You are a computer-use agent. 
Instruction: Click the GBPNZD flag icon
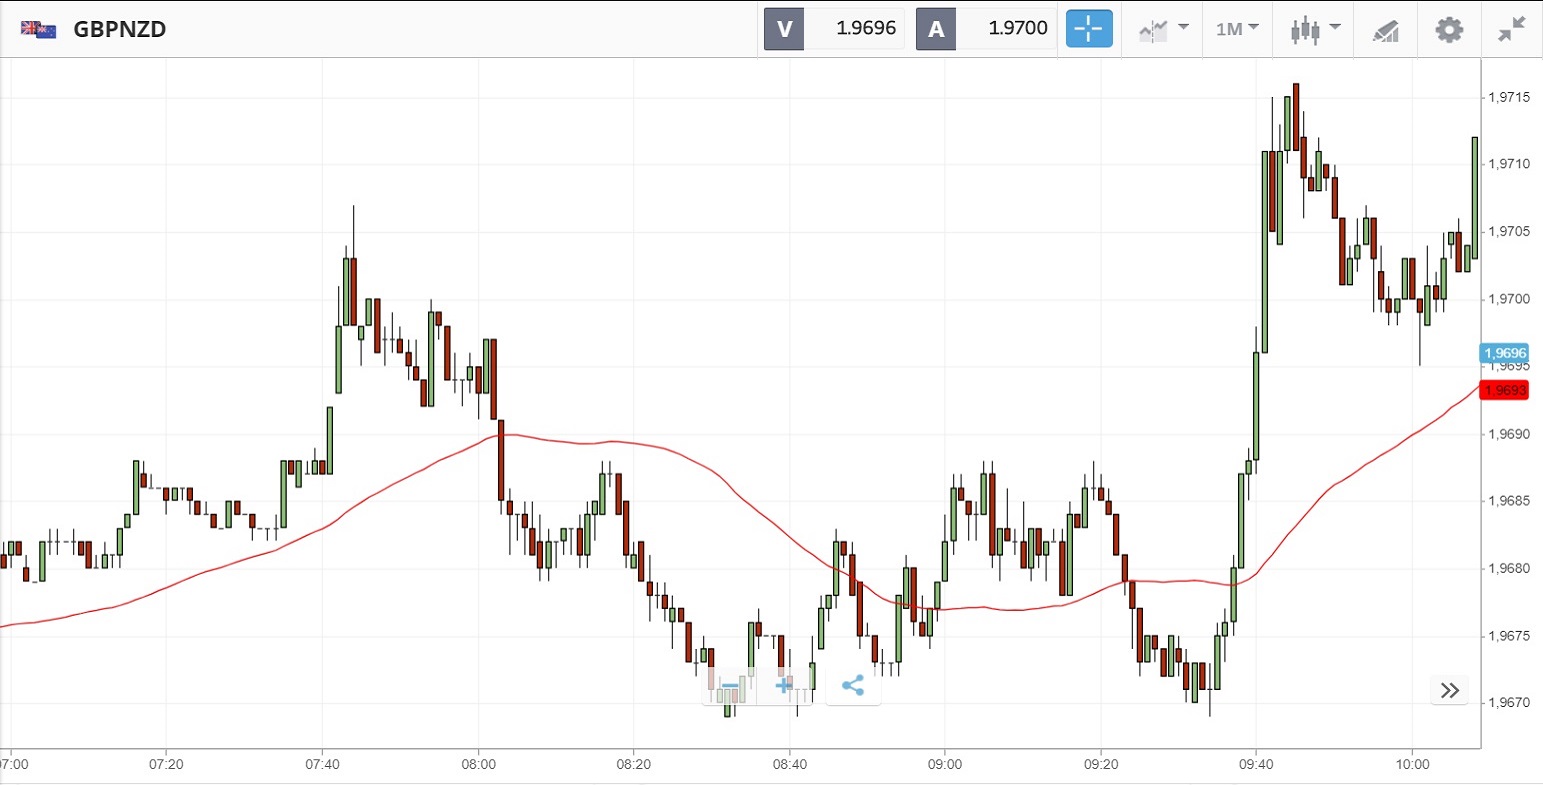tap(38, 29)
